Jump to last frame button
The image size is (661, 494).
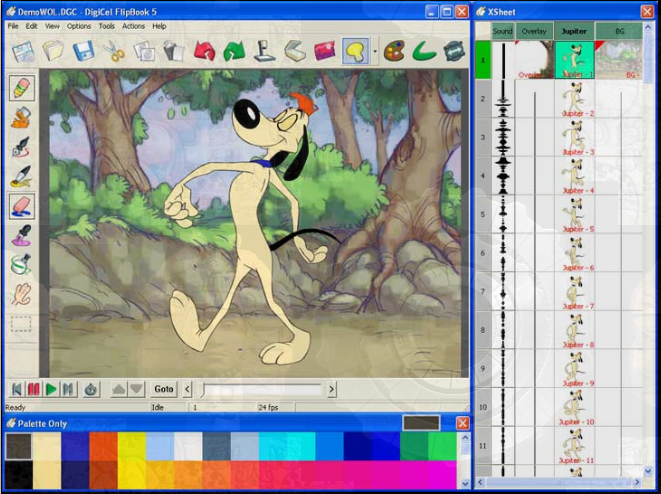(x=68, y=389)
